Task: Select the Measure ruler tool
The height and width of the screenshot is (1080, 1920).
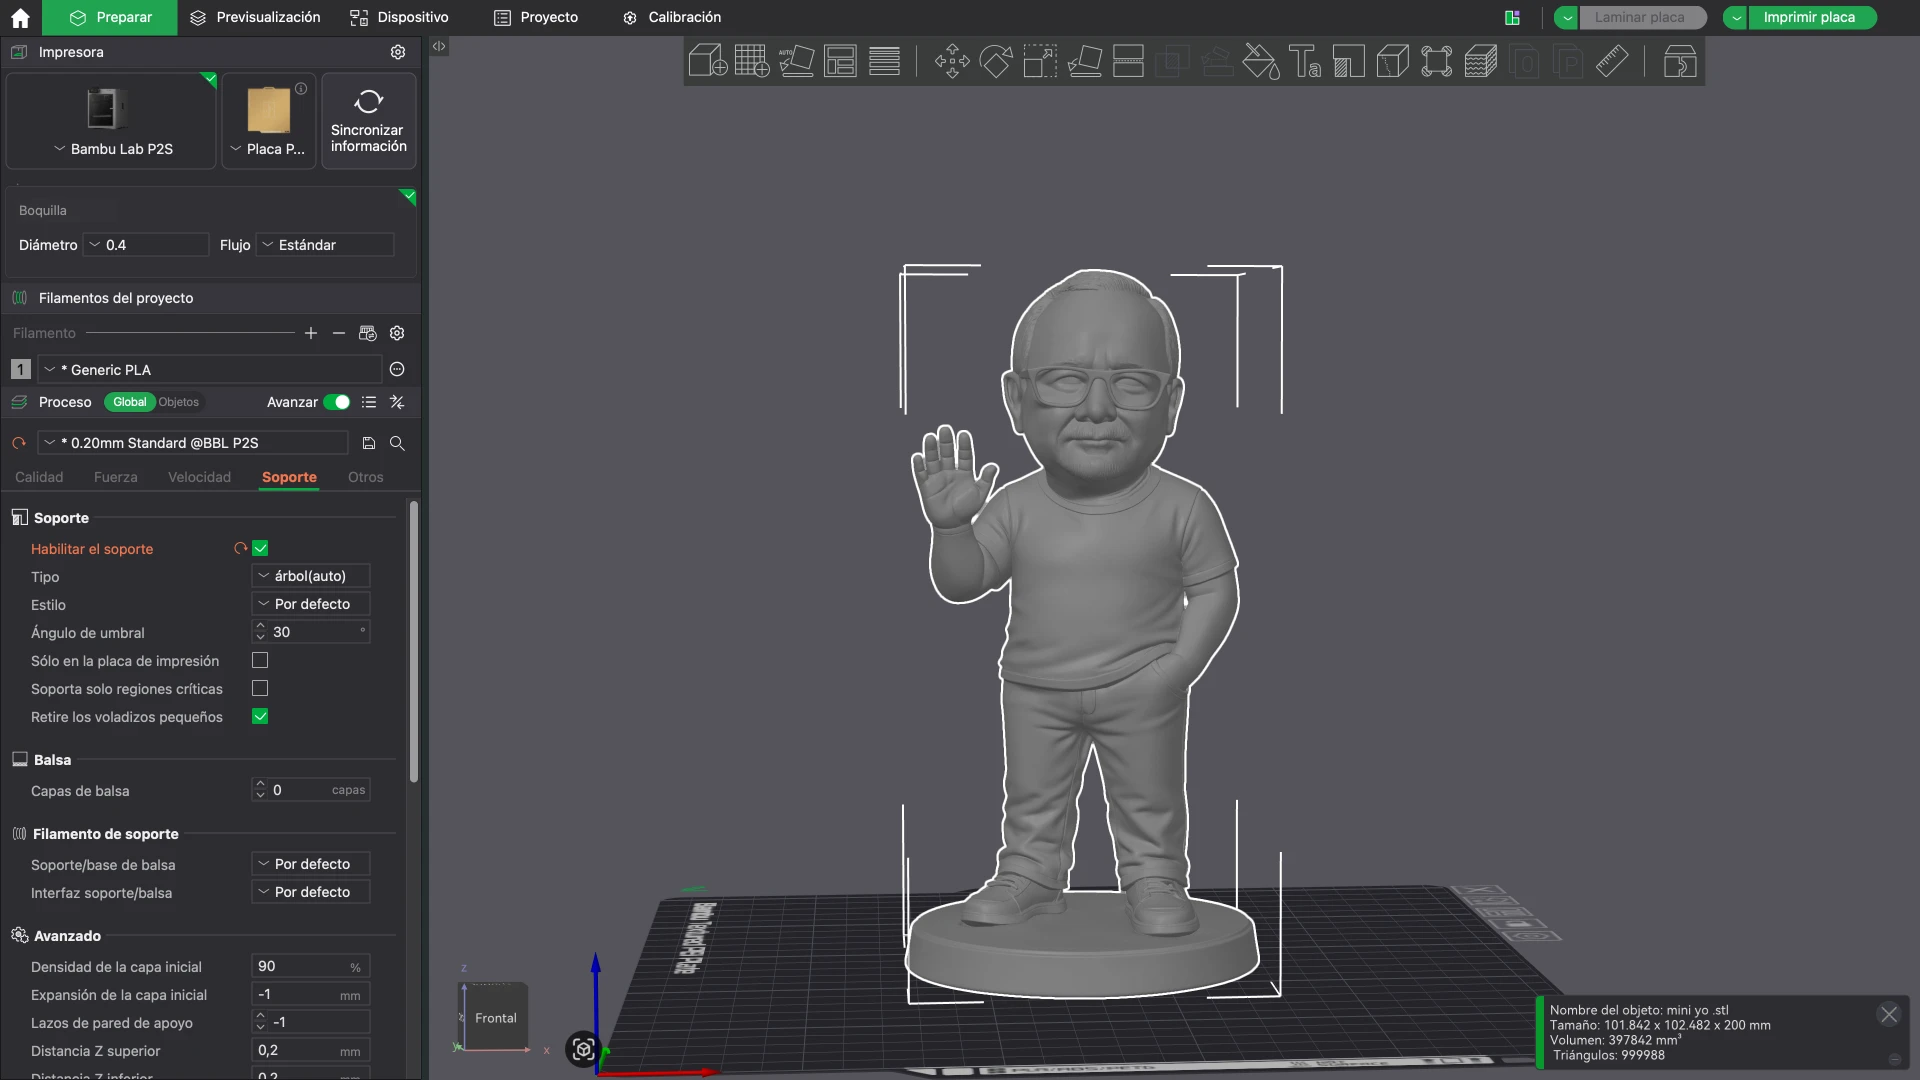Action: pos(1612,61)
